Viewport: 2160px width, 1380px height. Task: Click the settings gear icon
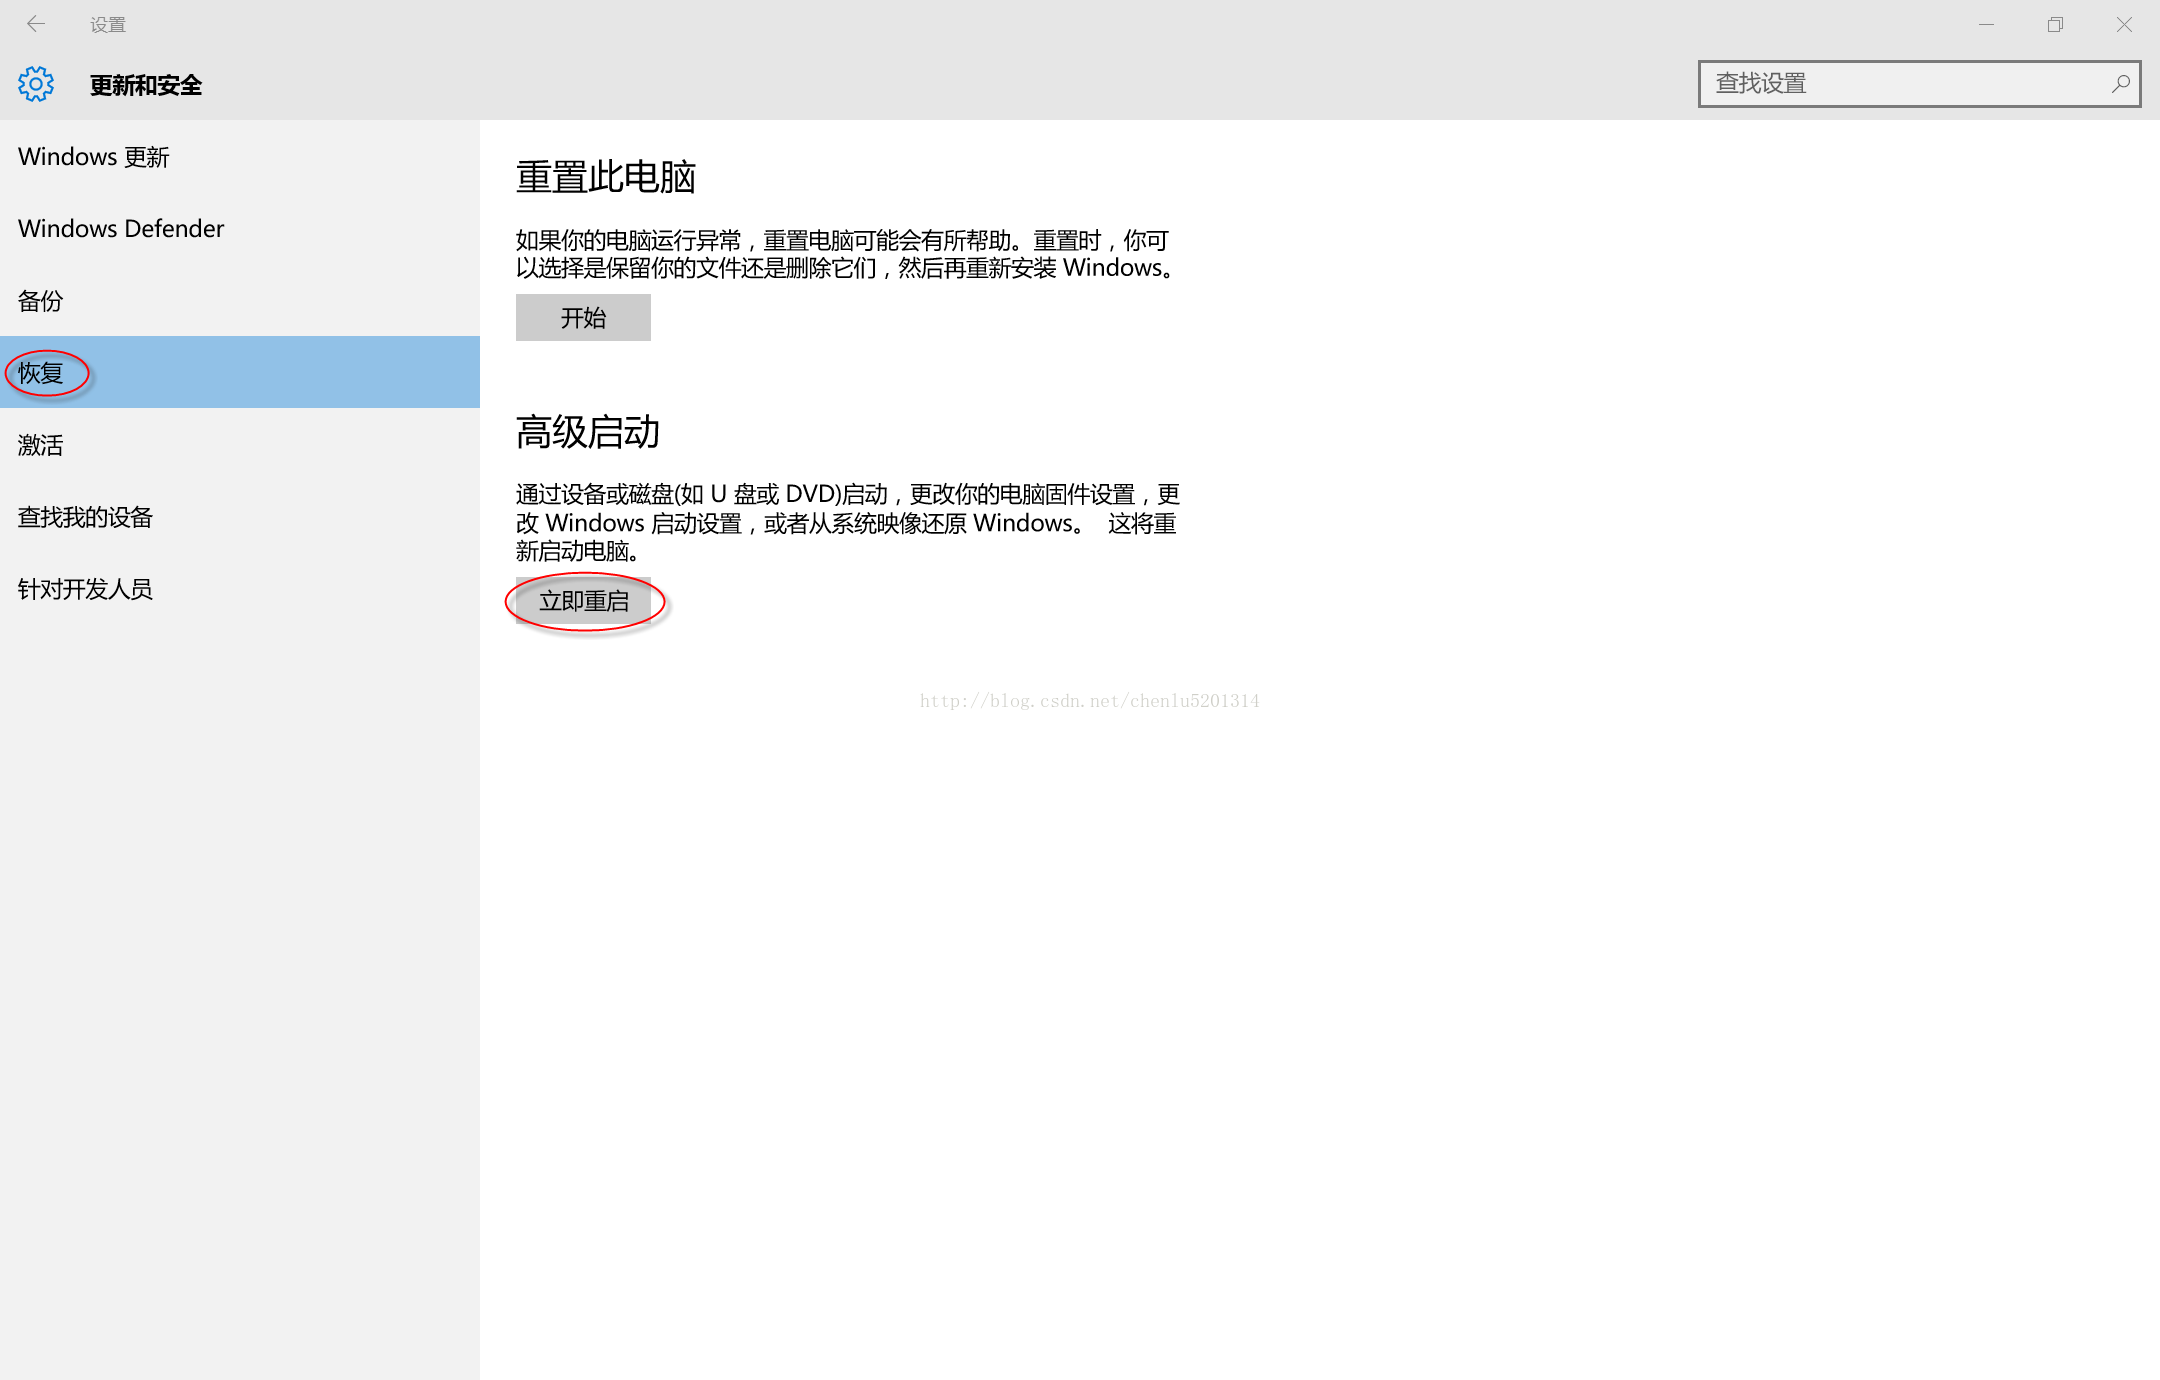pyautogui.click(x=36, y=85)
